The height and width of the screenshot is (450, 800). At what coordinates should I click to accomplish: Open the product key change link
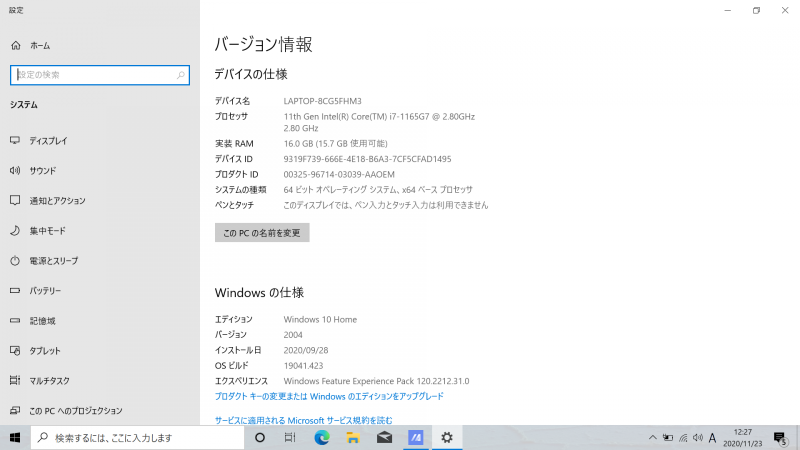click(329, 396)
